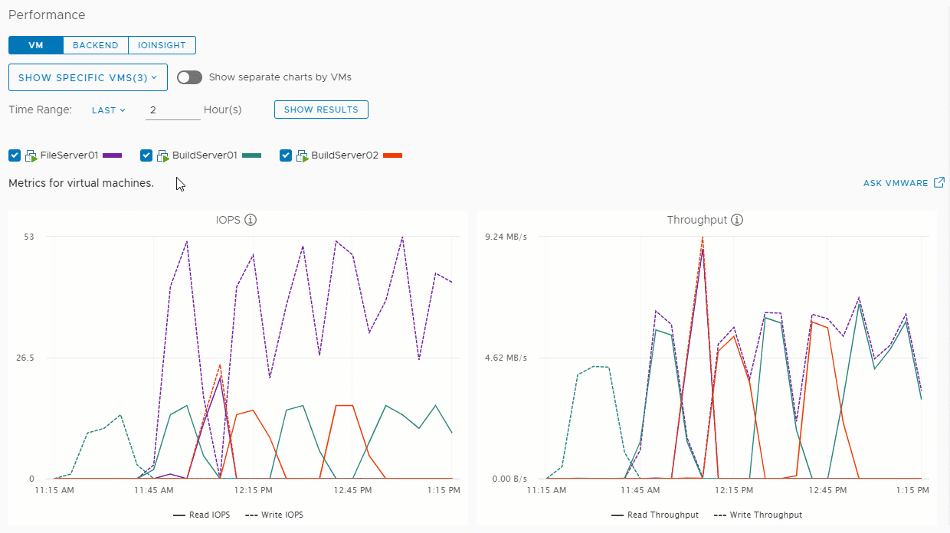Click the purple FileServer01 color swatch

coord(113,156)
